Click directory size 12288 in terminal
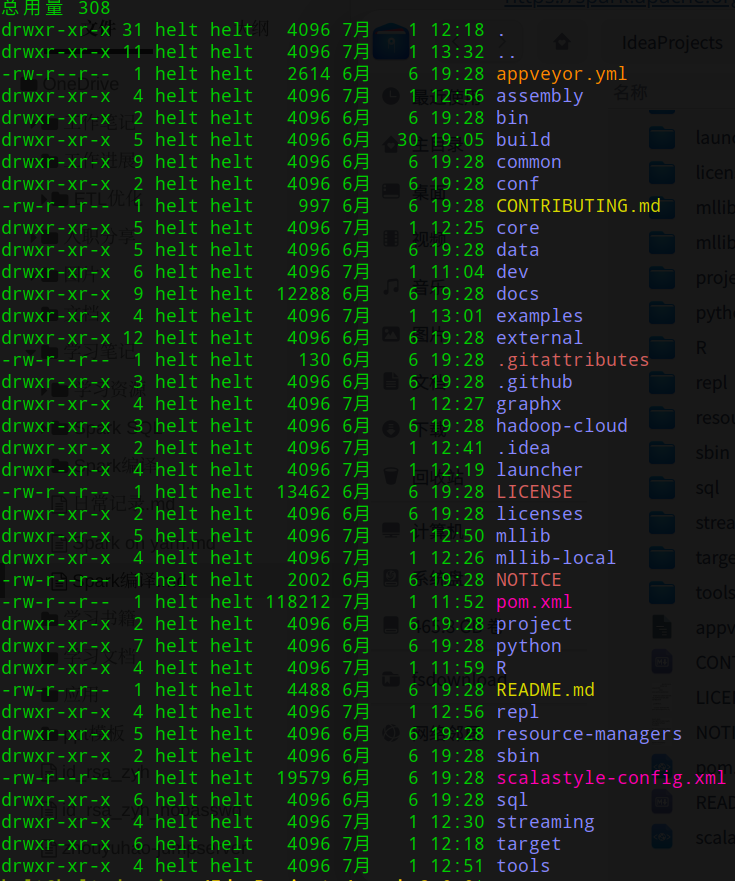The height and width of the screenshot is (881, 735). pyautogui.click(x=303, y=294)
